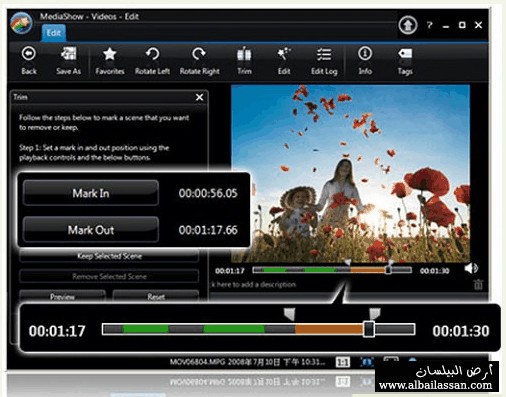Image resolution: width=506 pixels, height=397 pixels.
Task: Choose Keep Selected Scene
Action: coord(109,256)
